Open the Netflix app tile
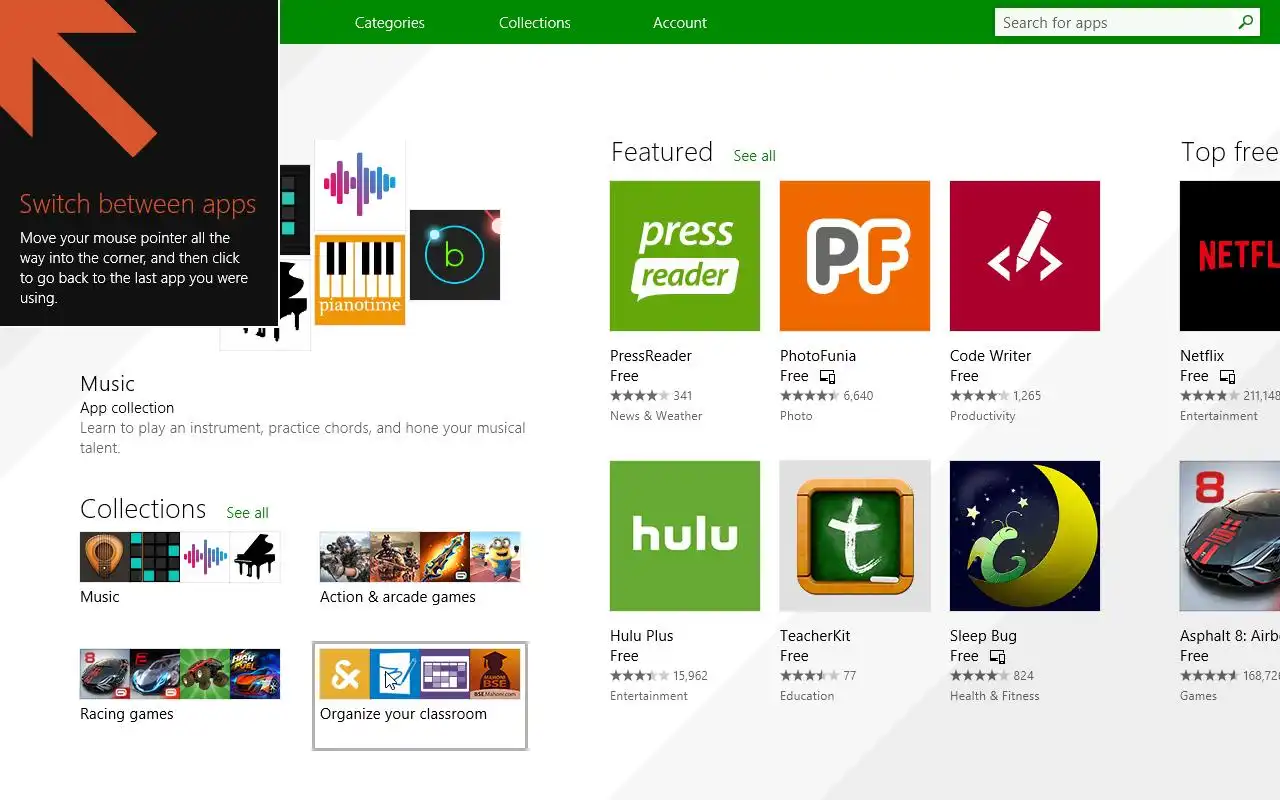The height and width of the screenshot is (800, 1280). tap(1230, 256)
